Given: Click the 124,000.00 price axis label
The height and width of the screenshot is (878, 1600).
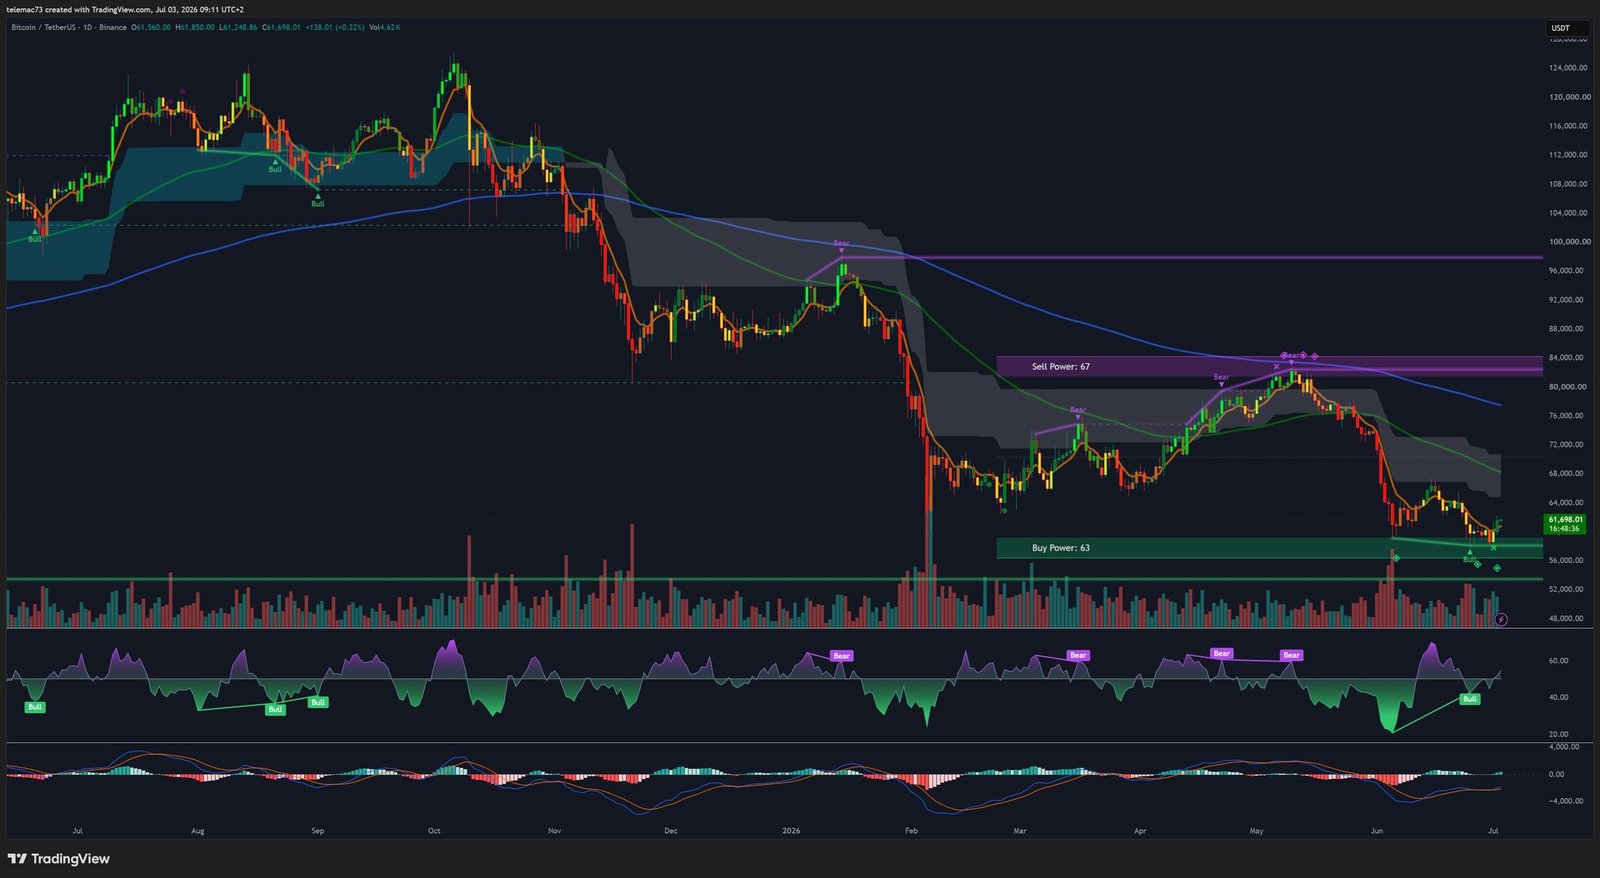Looking at the screenshot, I should pyautogui.click(x=1568, y=68).
